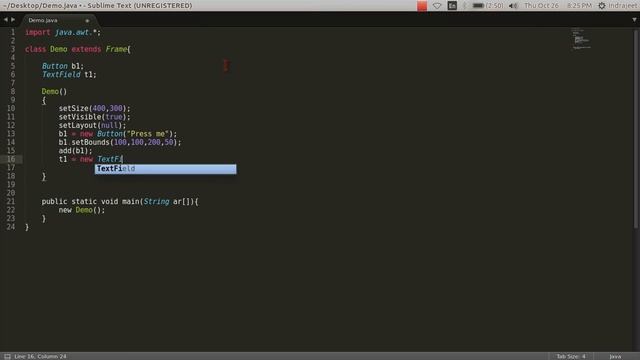Image resolution: width=640 pixels, height=360 pixels.
Task: Open the system session gear menu
Action: tap(602, 6)
